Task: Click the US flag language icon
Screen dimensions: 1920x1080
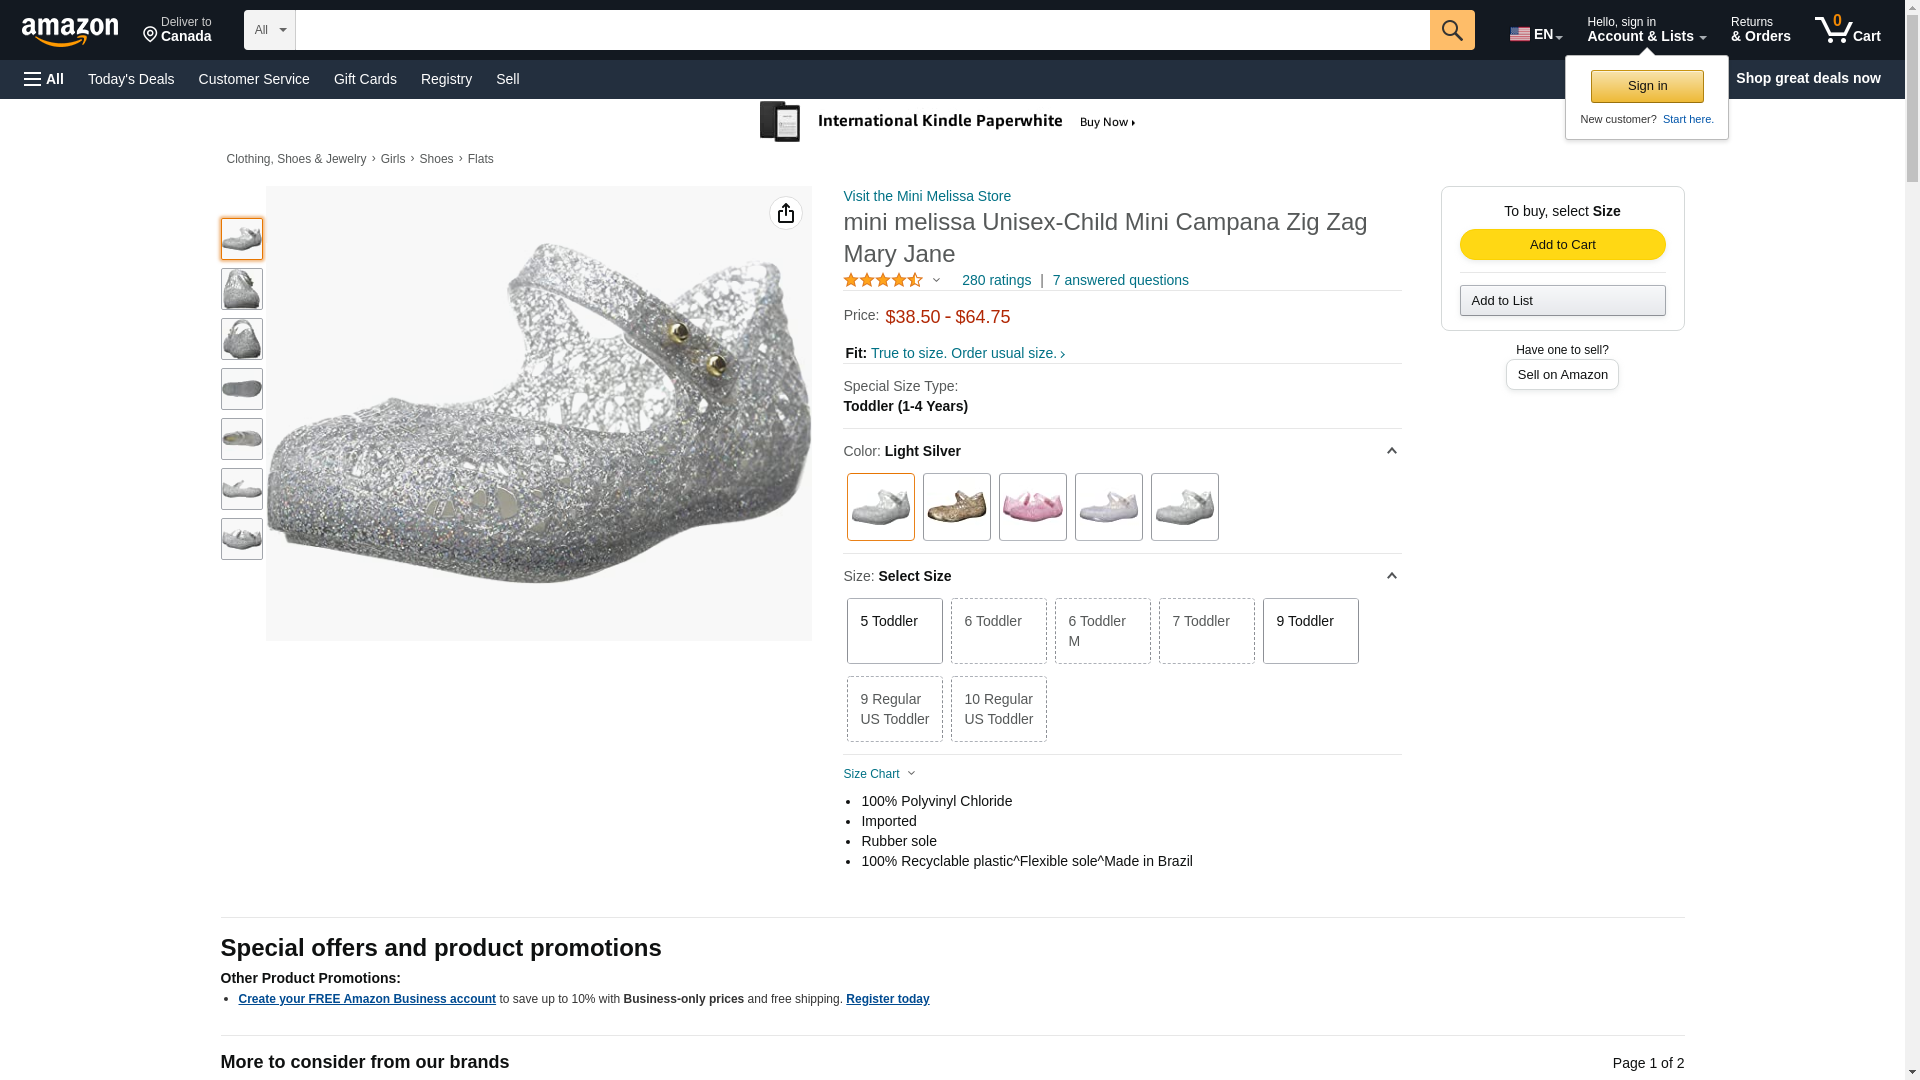Action: click(x=1520, y=34)
